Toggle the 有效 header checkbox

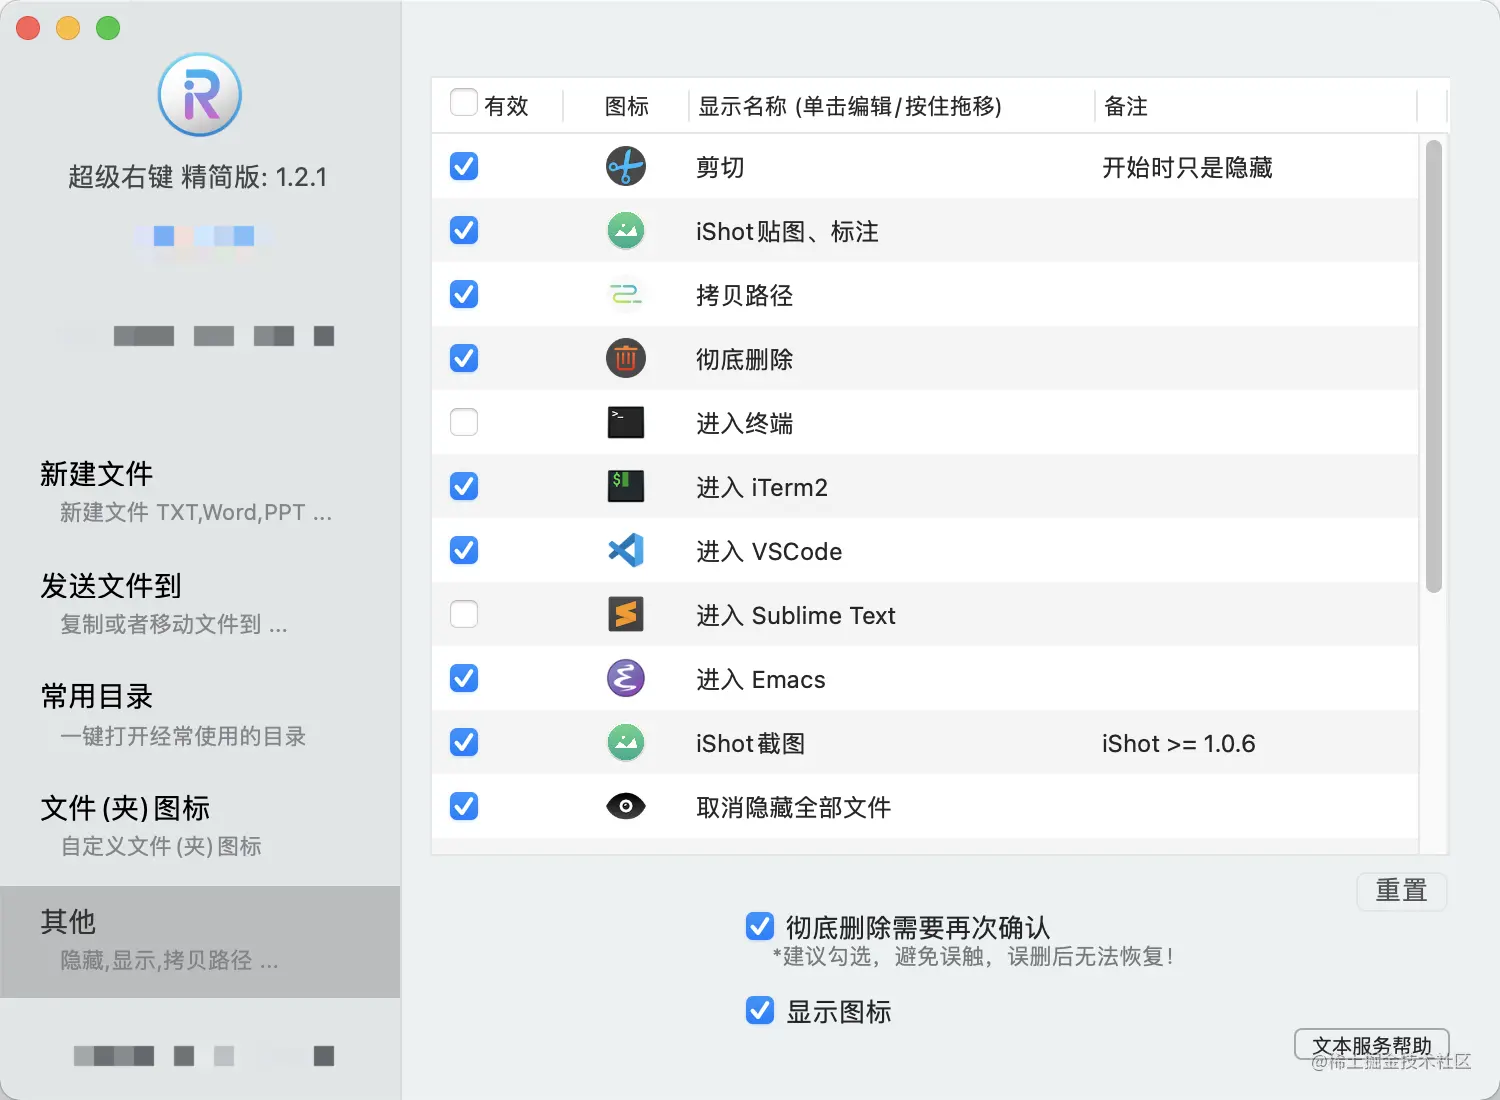coord(464,102)
